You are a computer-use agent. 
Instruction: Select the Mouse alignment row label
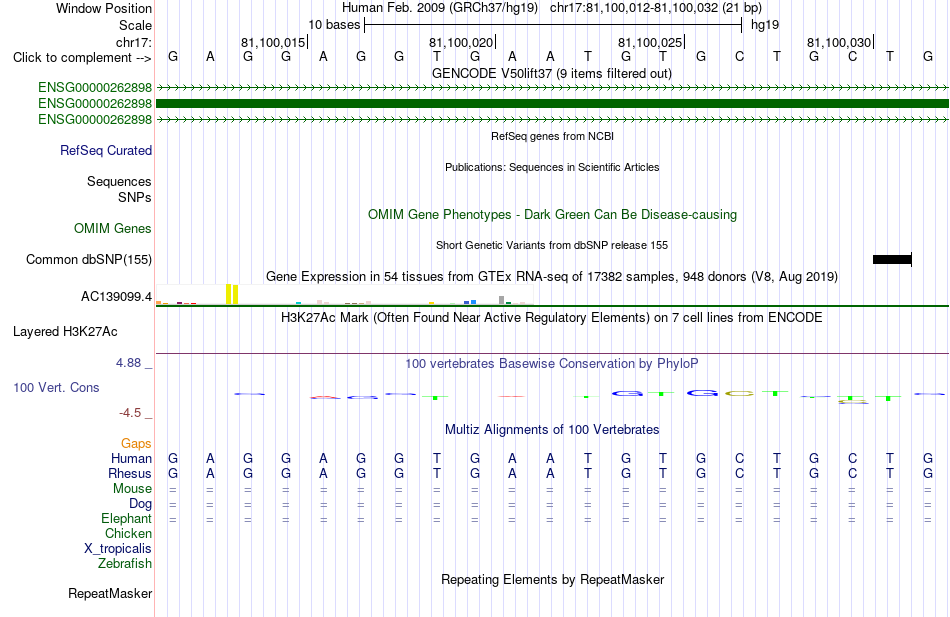(132, 489)
